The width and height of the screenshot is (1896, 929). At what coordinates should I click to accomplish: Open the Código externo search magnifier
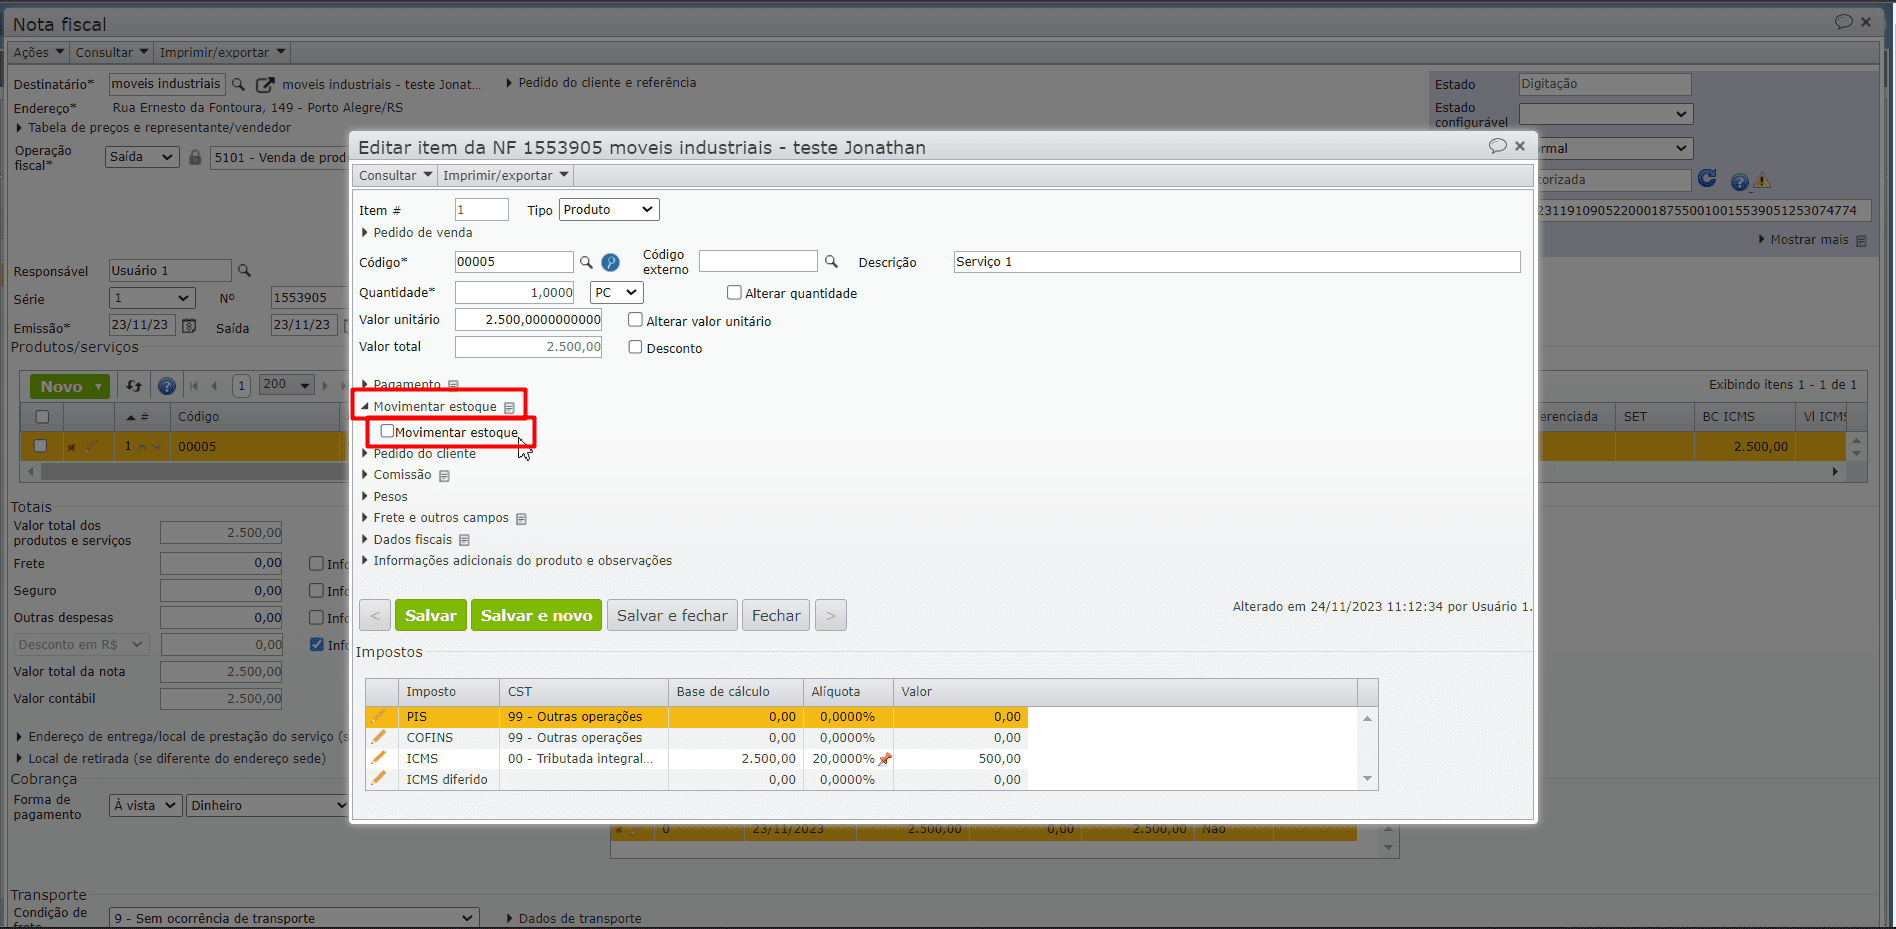pos(831,261)
